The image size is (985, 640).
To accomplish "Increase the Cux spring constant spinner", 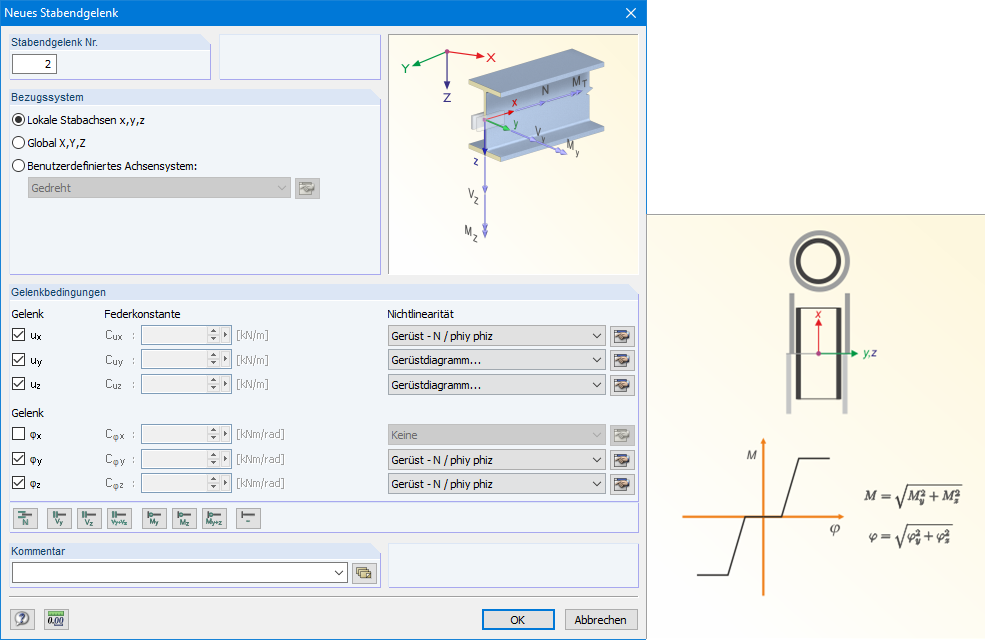I will click(214, 331).
